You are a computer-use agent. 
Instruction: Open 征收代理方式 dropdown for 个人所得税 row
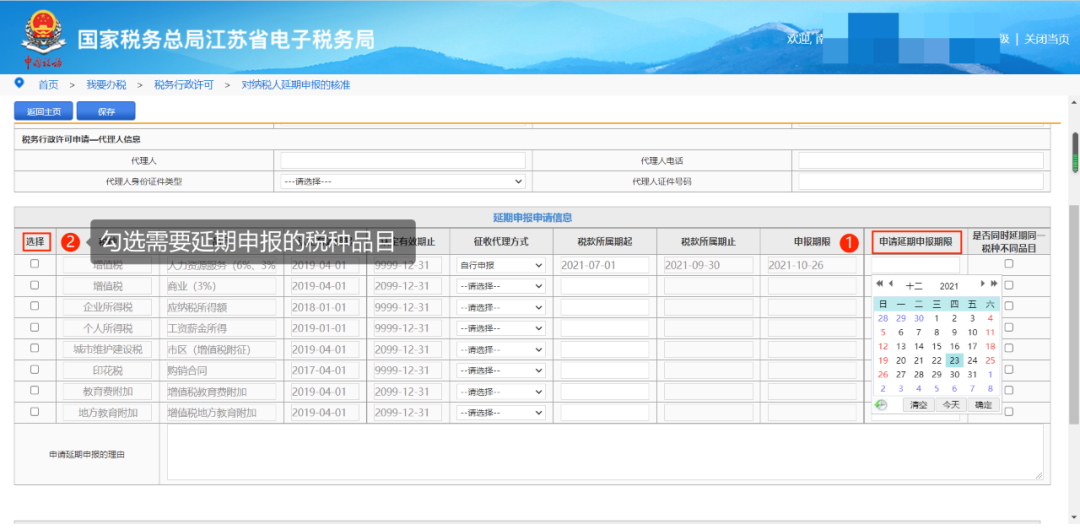(500, 328)
